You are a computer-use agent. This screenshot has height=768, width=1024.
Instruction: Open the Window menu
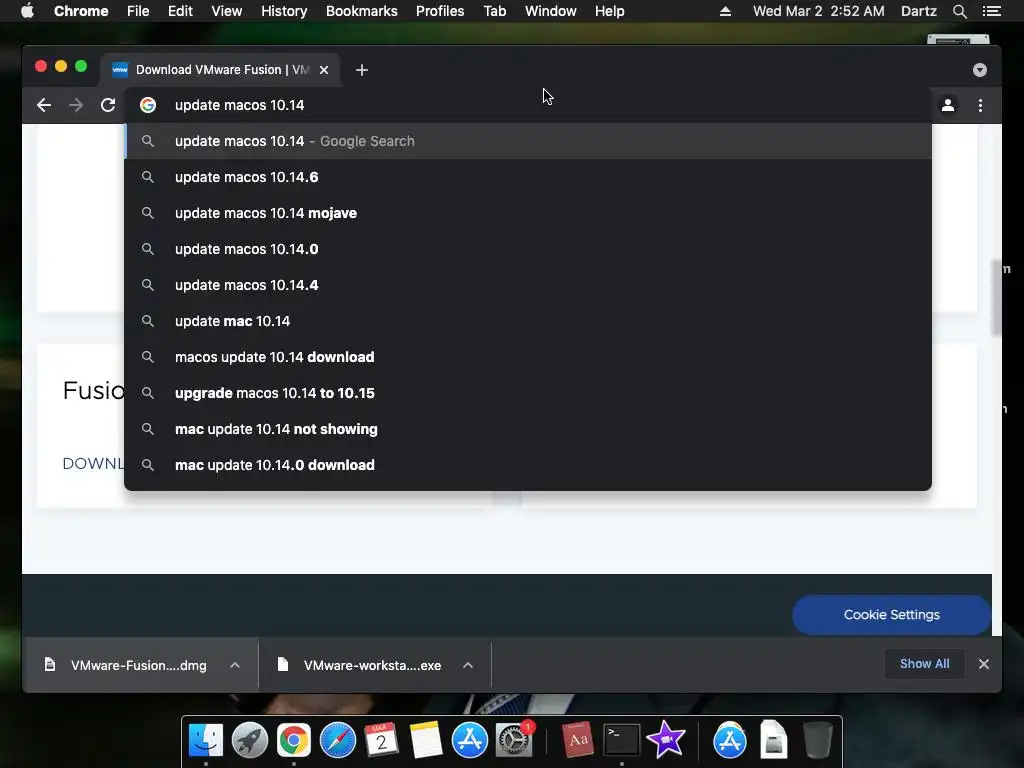point(551,11)
